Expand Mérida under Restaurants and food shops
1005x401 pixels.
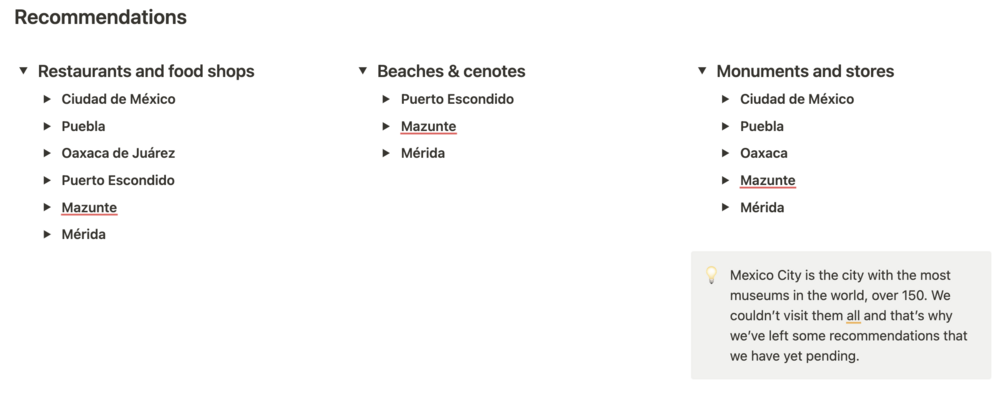point(47,234)
